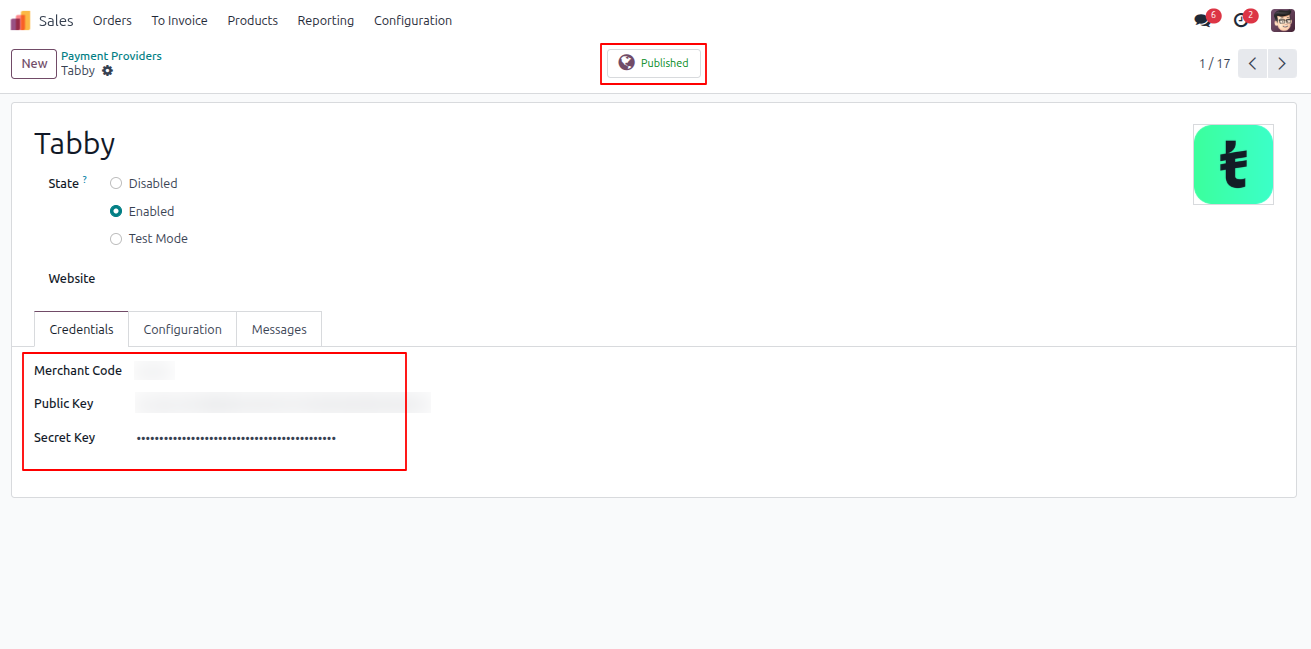Open the Products menu
This screenshot has width=1311, height=649.
coord(253,20)
